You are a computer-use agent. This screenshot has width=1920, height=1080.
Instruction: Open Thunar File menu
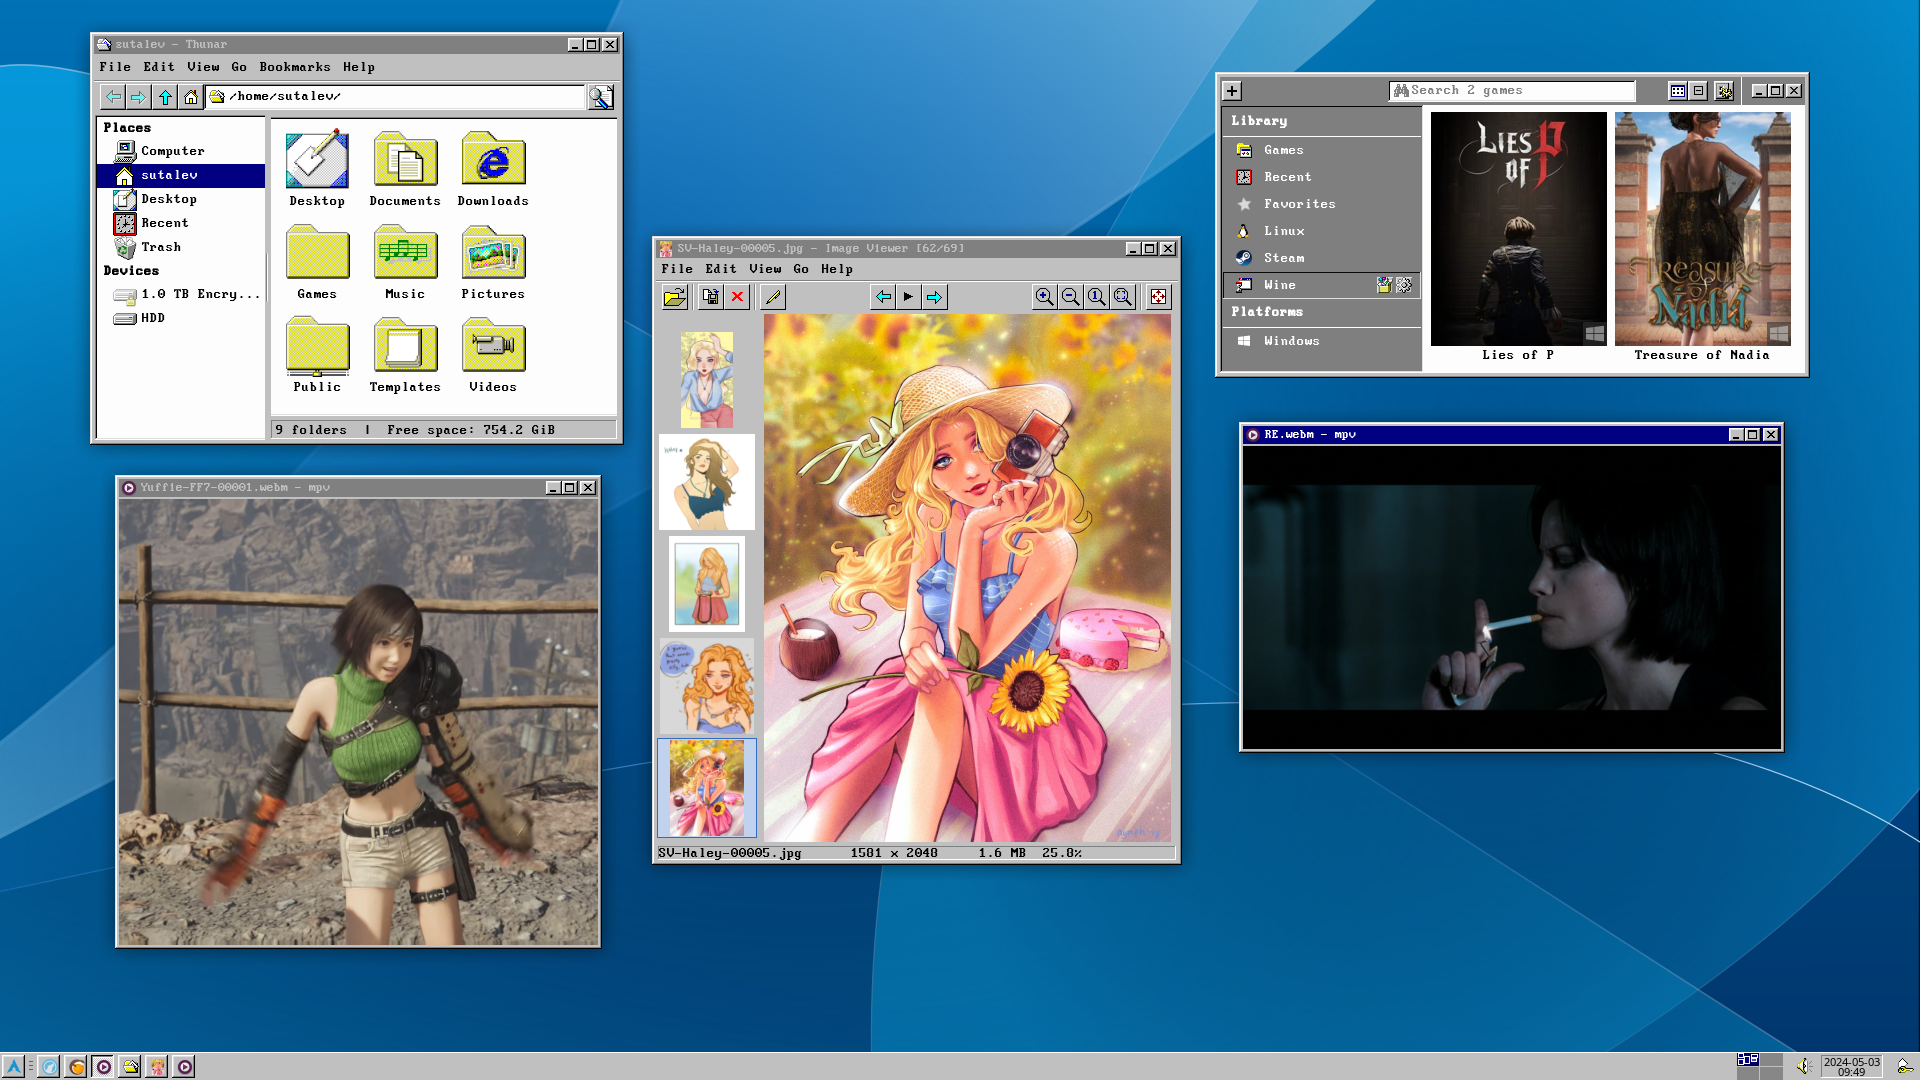115,67
